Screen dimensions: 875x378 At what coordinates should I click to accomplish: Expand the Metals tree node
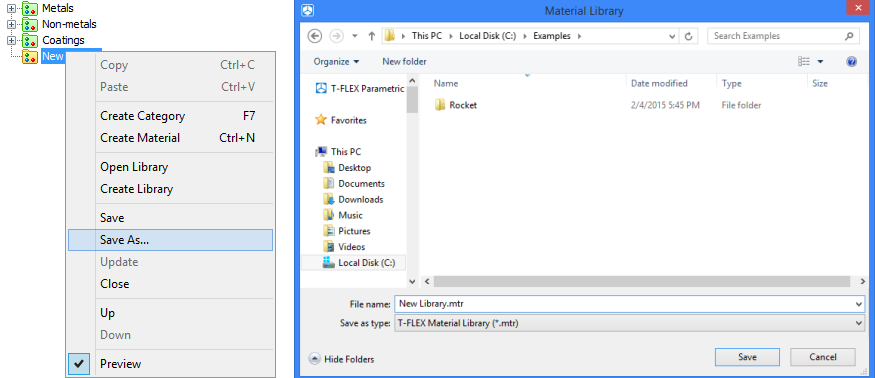coord(11,8)
